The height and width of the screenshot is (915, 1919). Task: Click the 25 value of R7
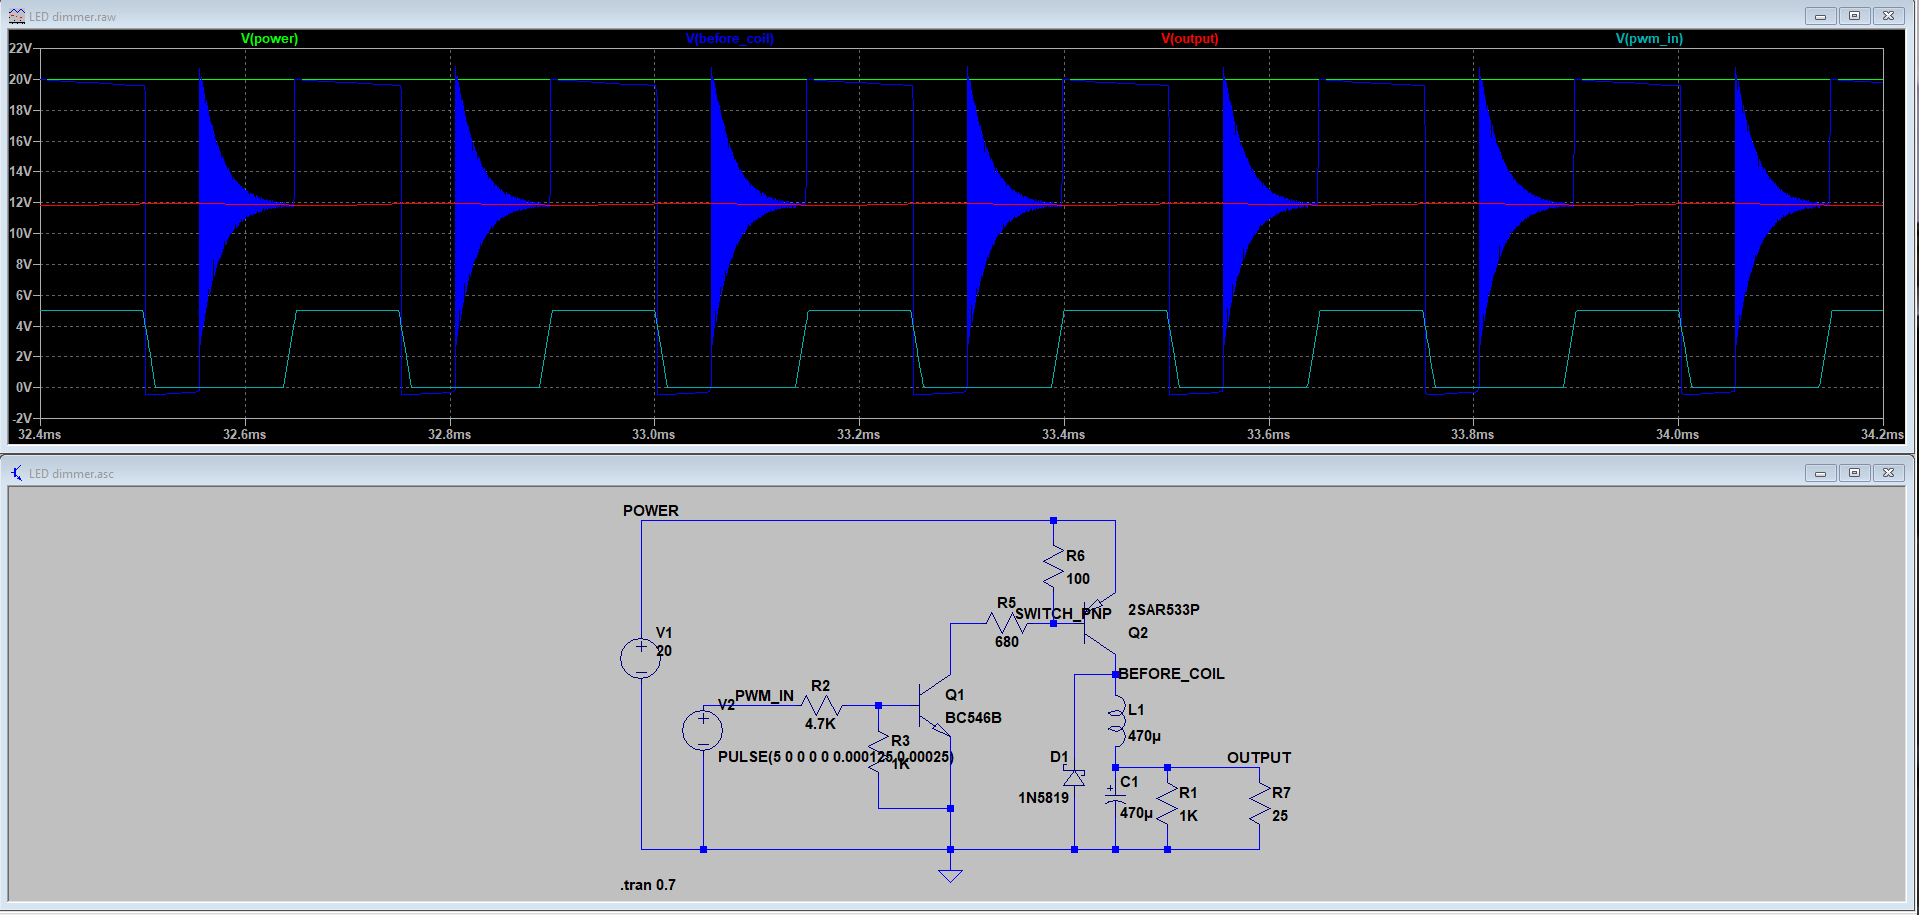[x=1280, y=816]
